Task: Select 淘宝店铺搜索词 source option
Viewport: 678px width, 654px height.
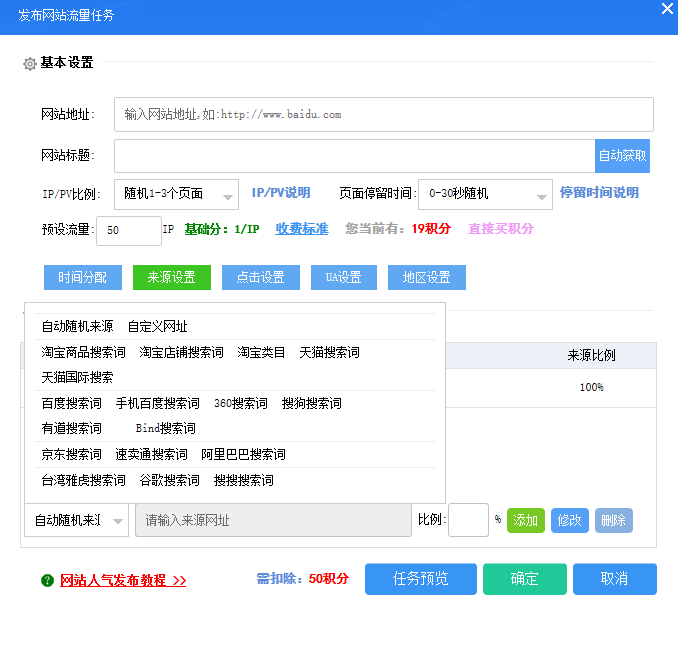Action: tap(182, 352)
